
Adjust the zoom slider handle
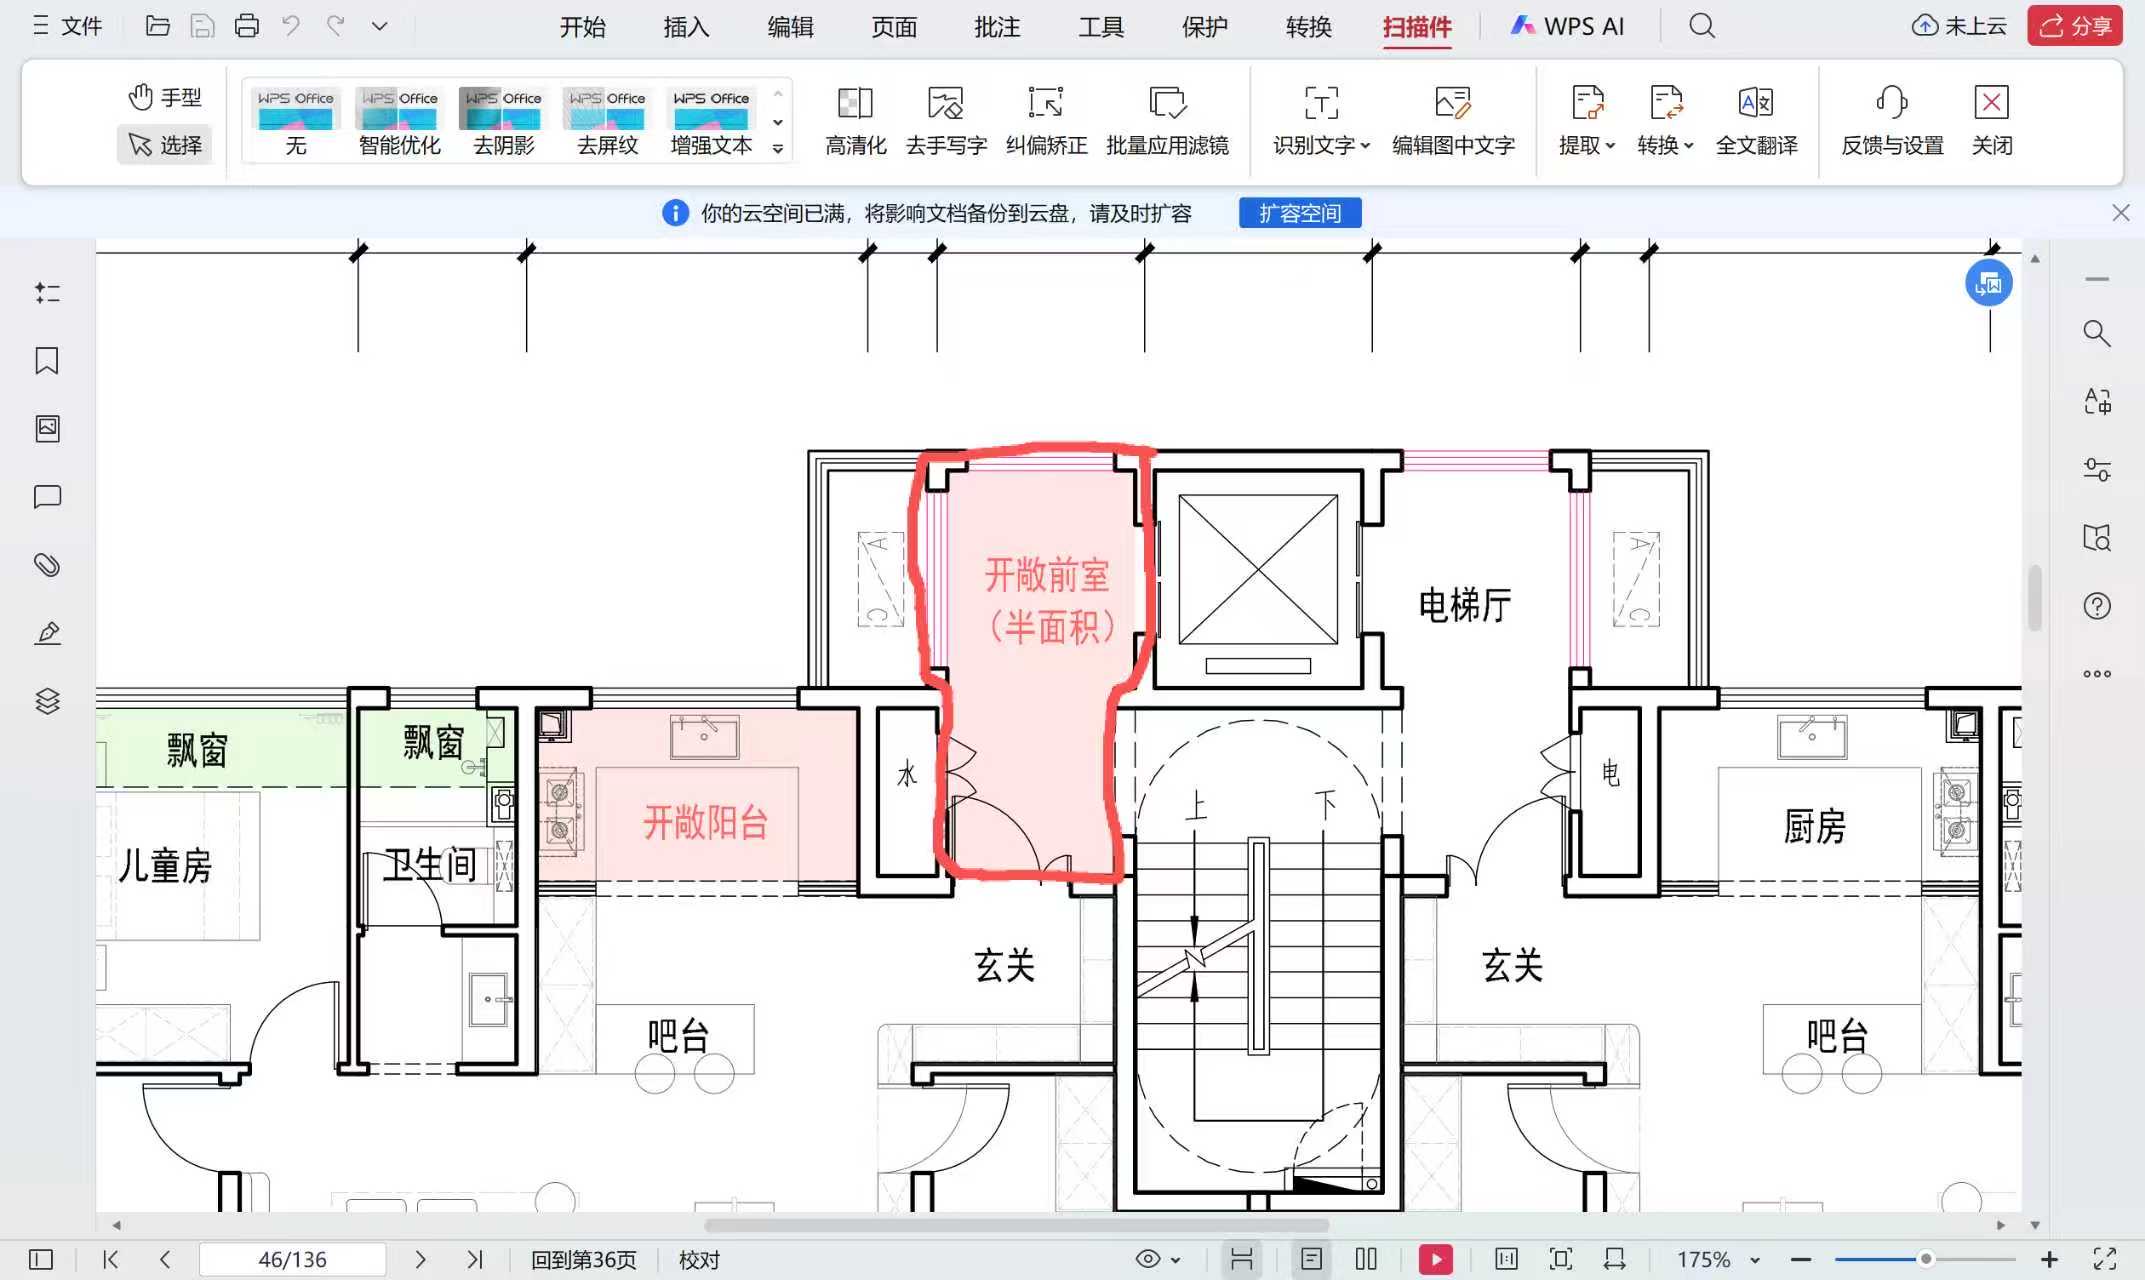(1925, 1259)
